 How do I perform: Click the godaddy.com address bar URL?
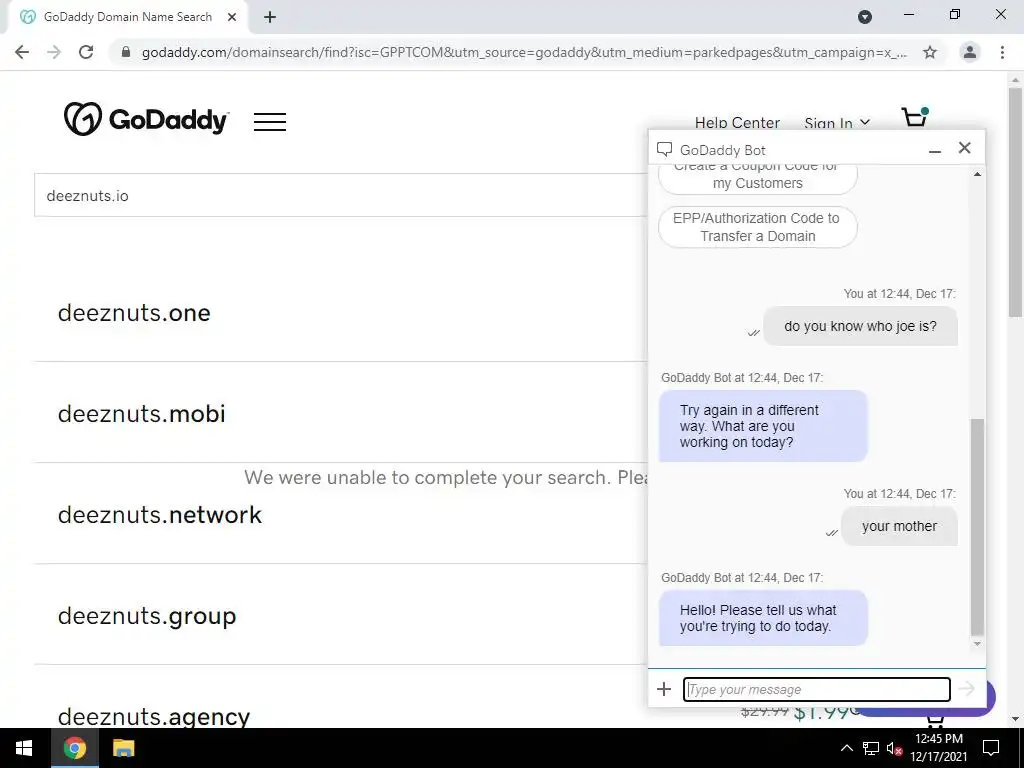[x=524, y=52]
